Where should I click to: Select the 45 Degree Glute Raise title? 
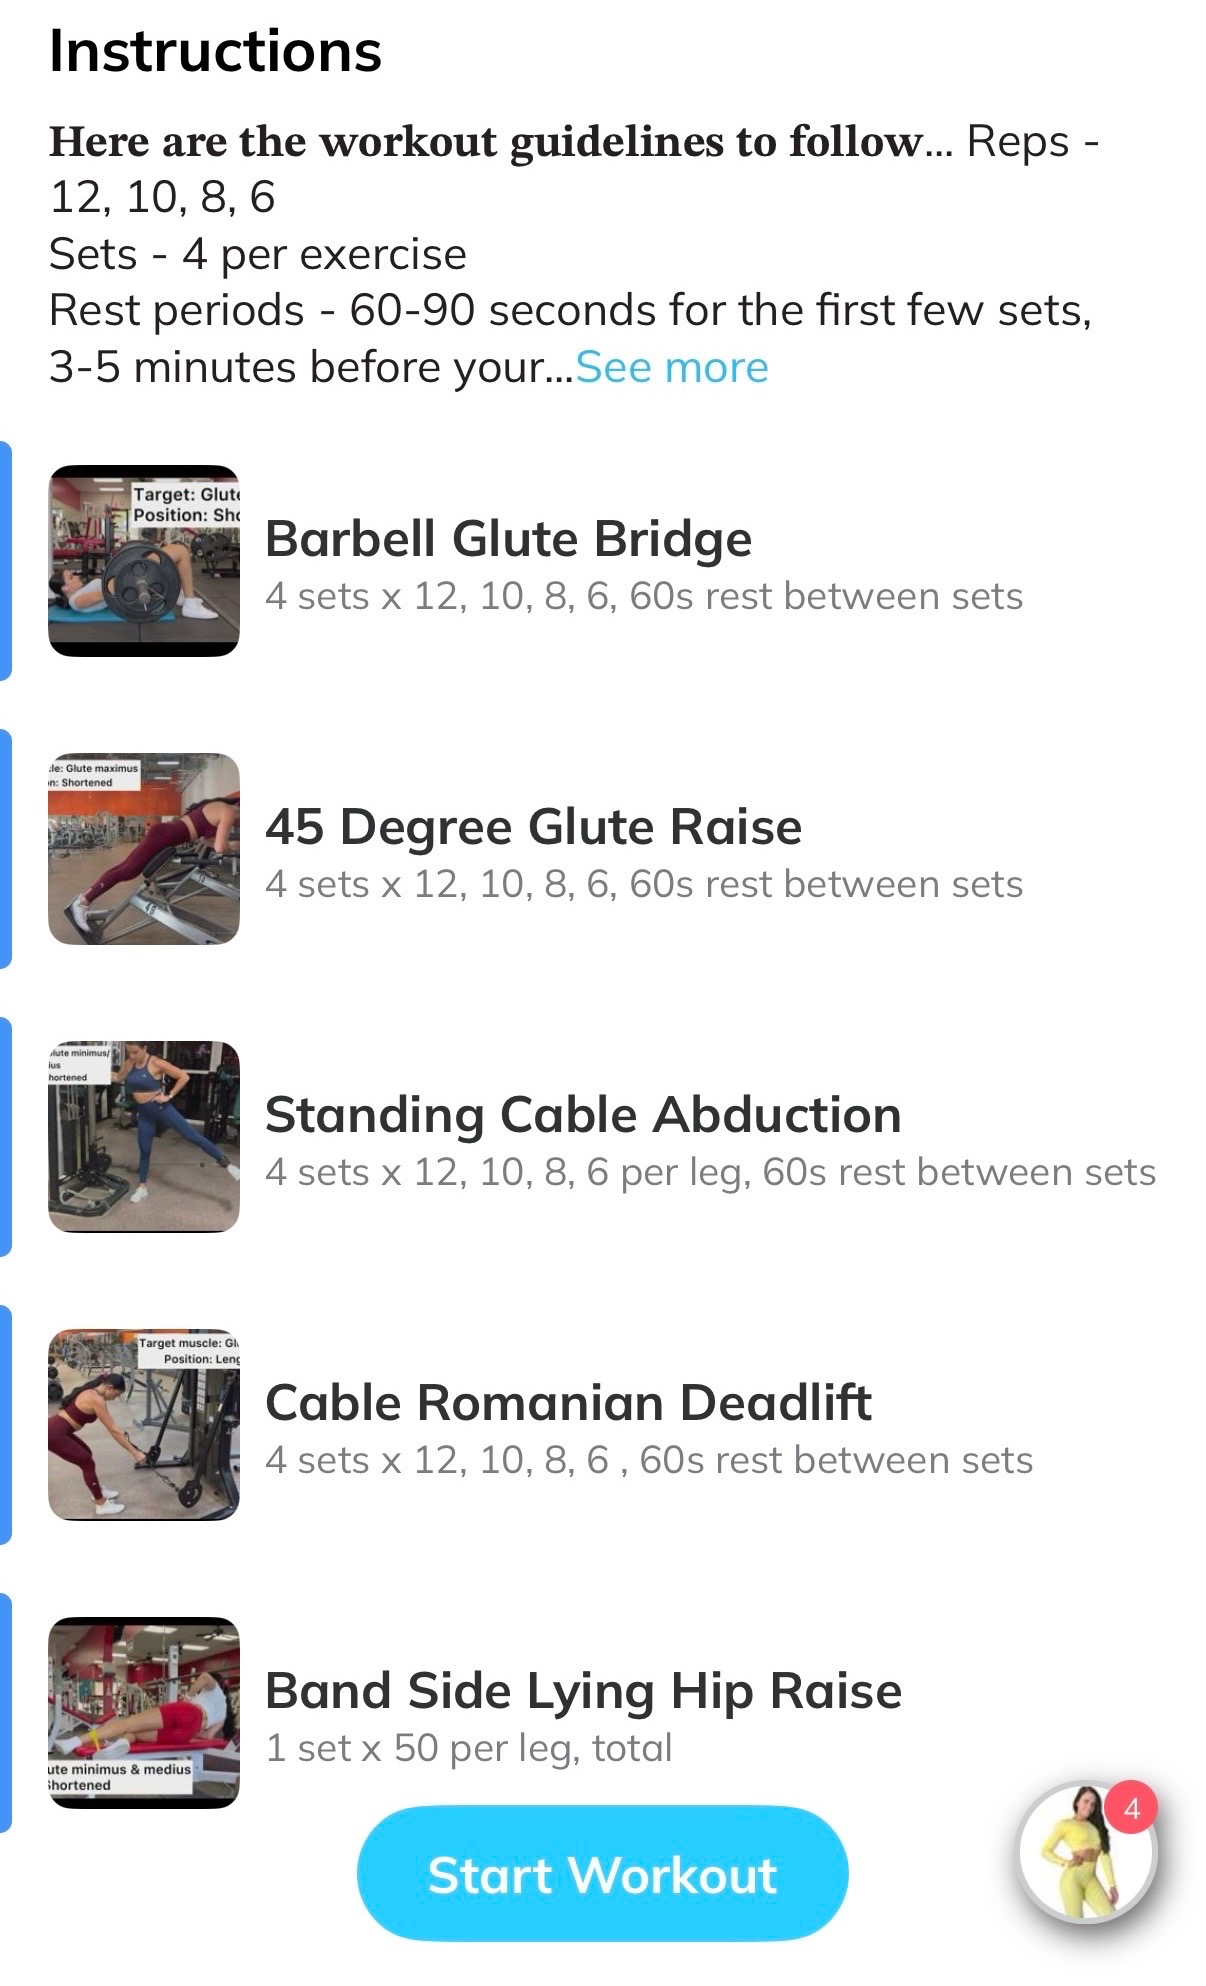tap(533, 827)
